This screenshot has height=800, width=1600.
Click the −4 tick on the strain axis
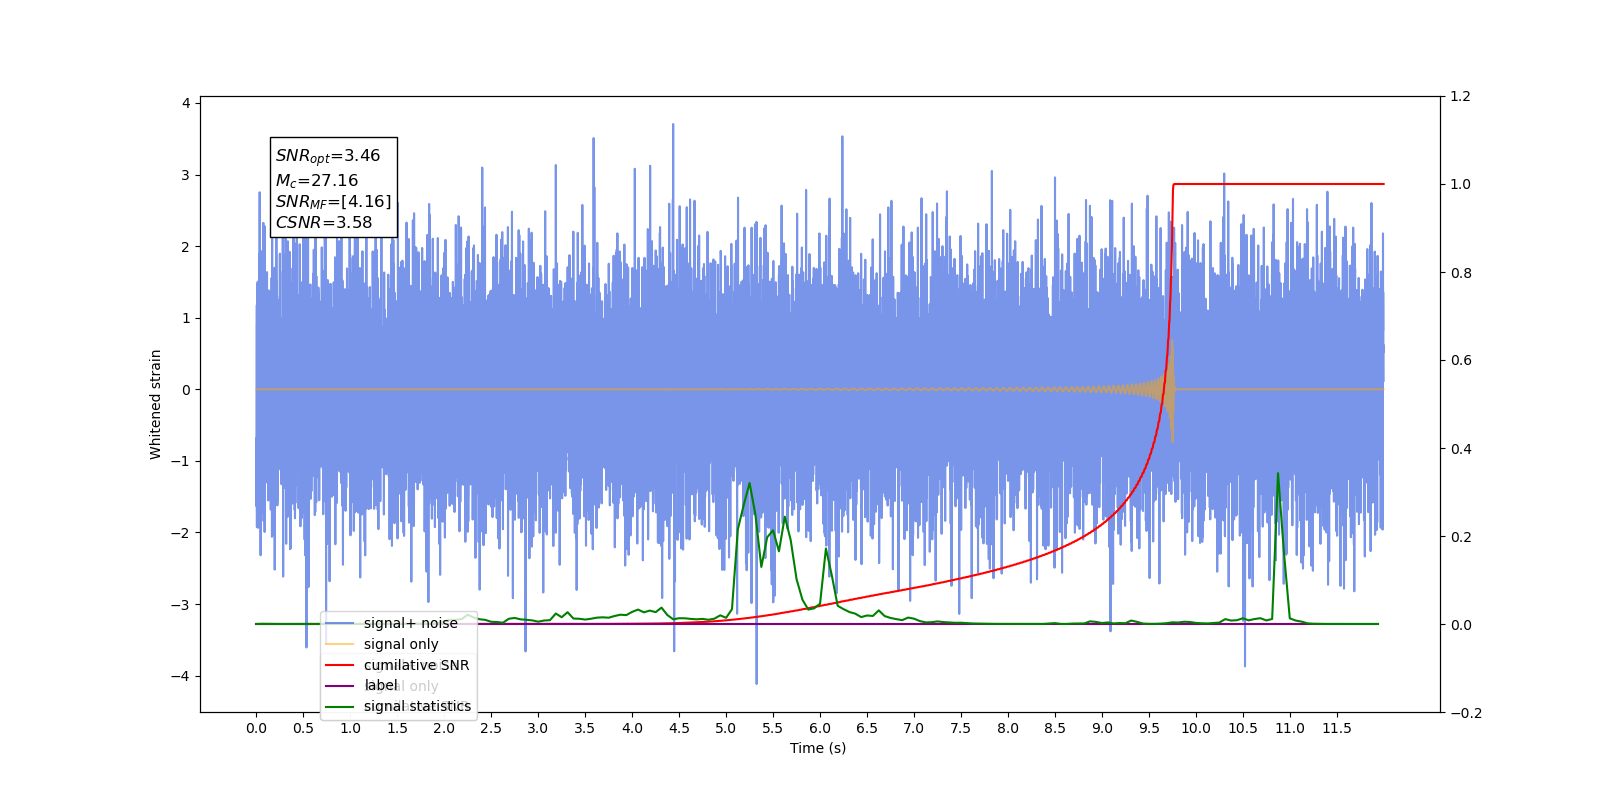tap(180, 676)
